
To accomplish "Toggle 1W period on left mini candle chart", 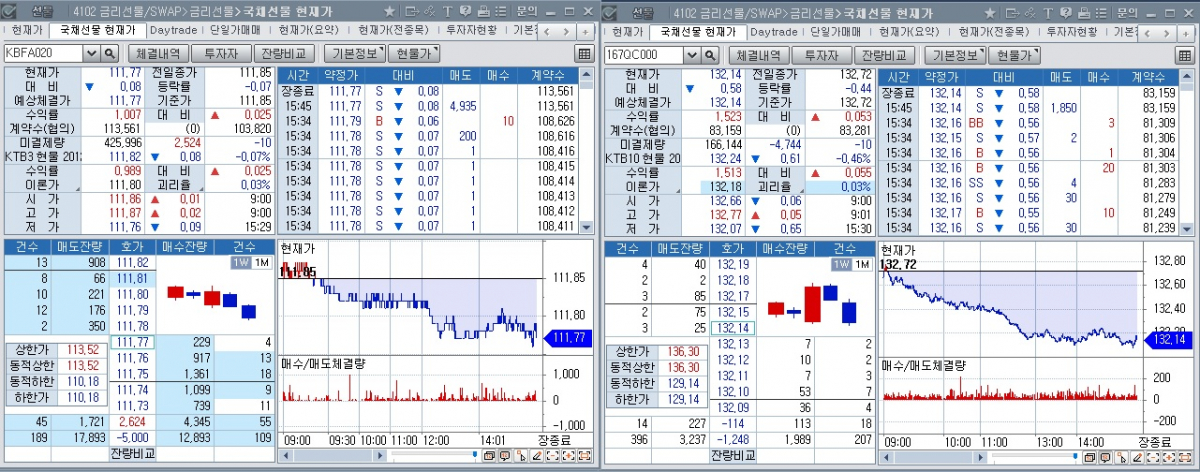I will pyautogui.click(x=240, y=262).
